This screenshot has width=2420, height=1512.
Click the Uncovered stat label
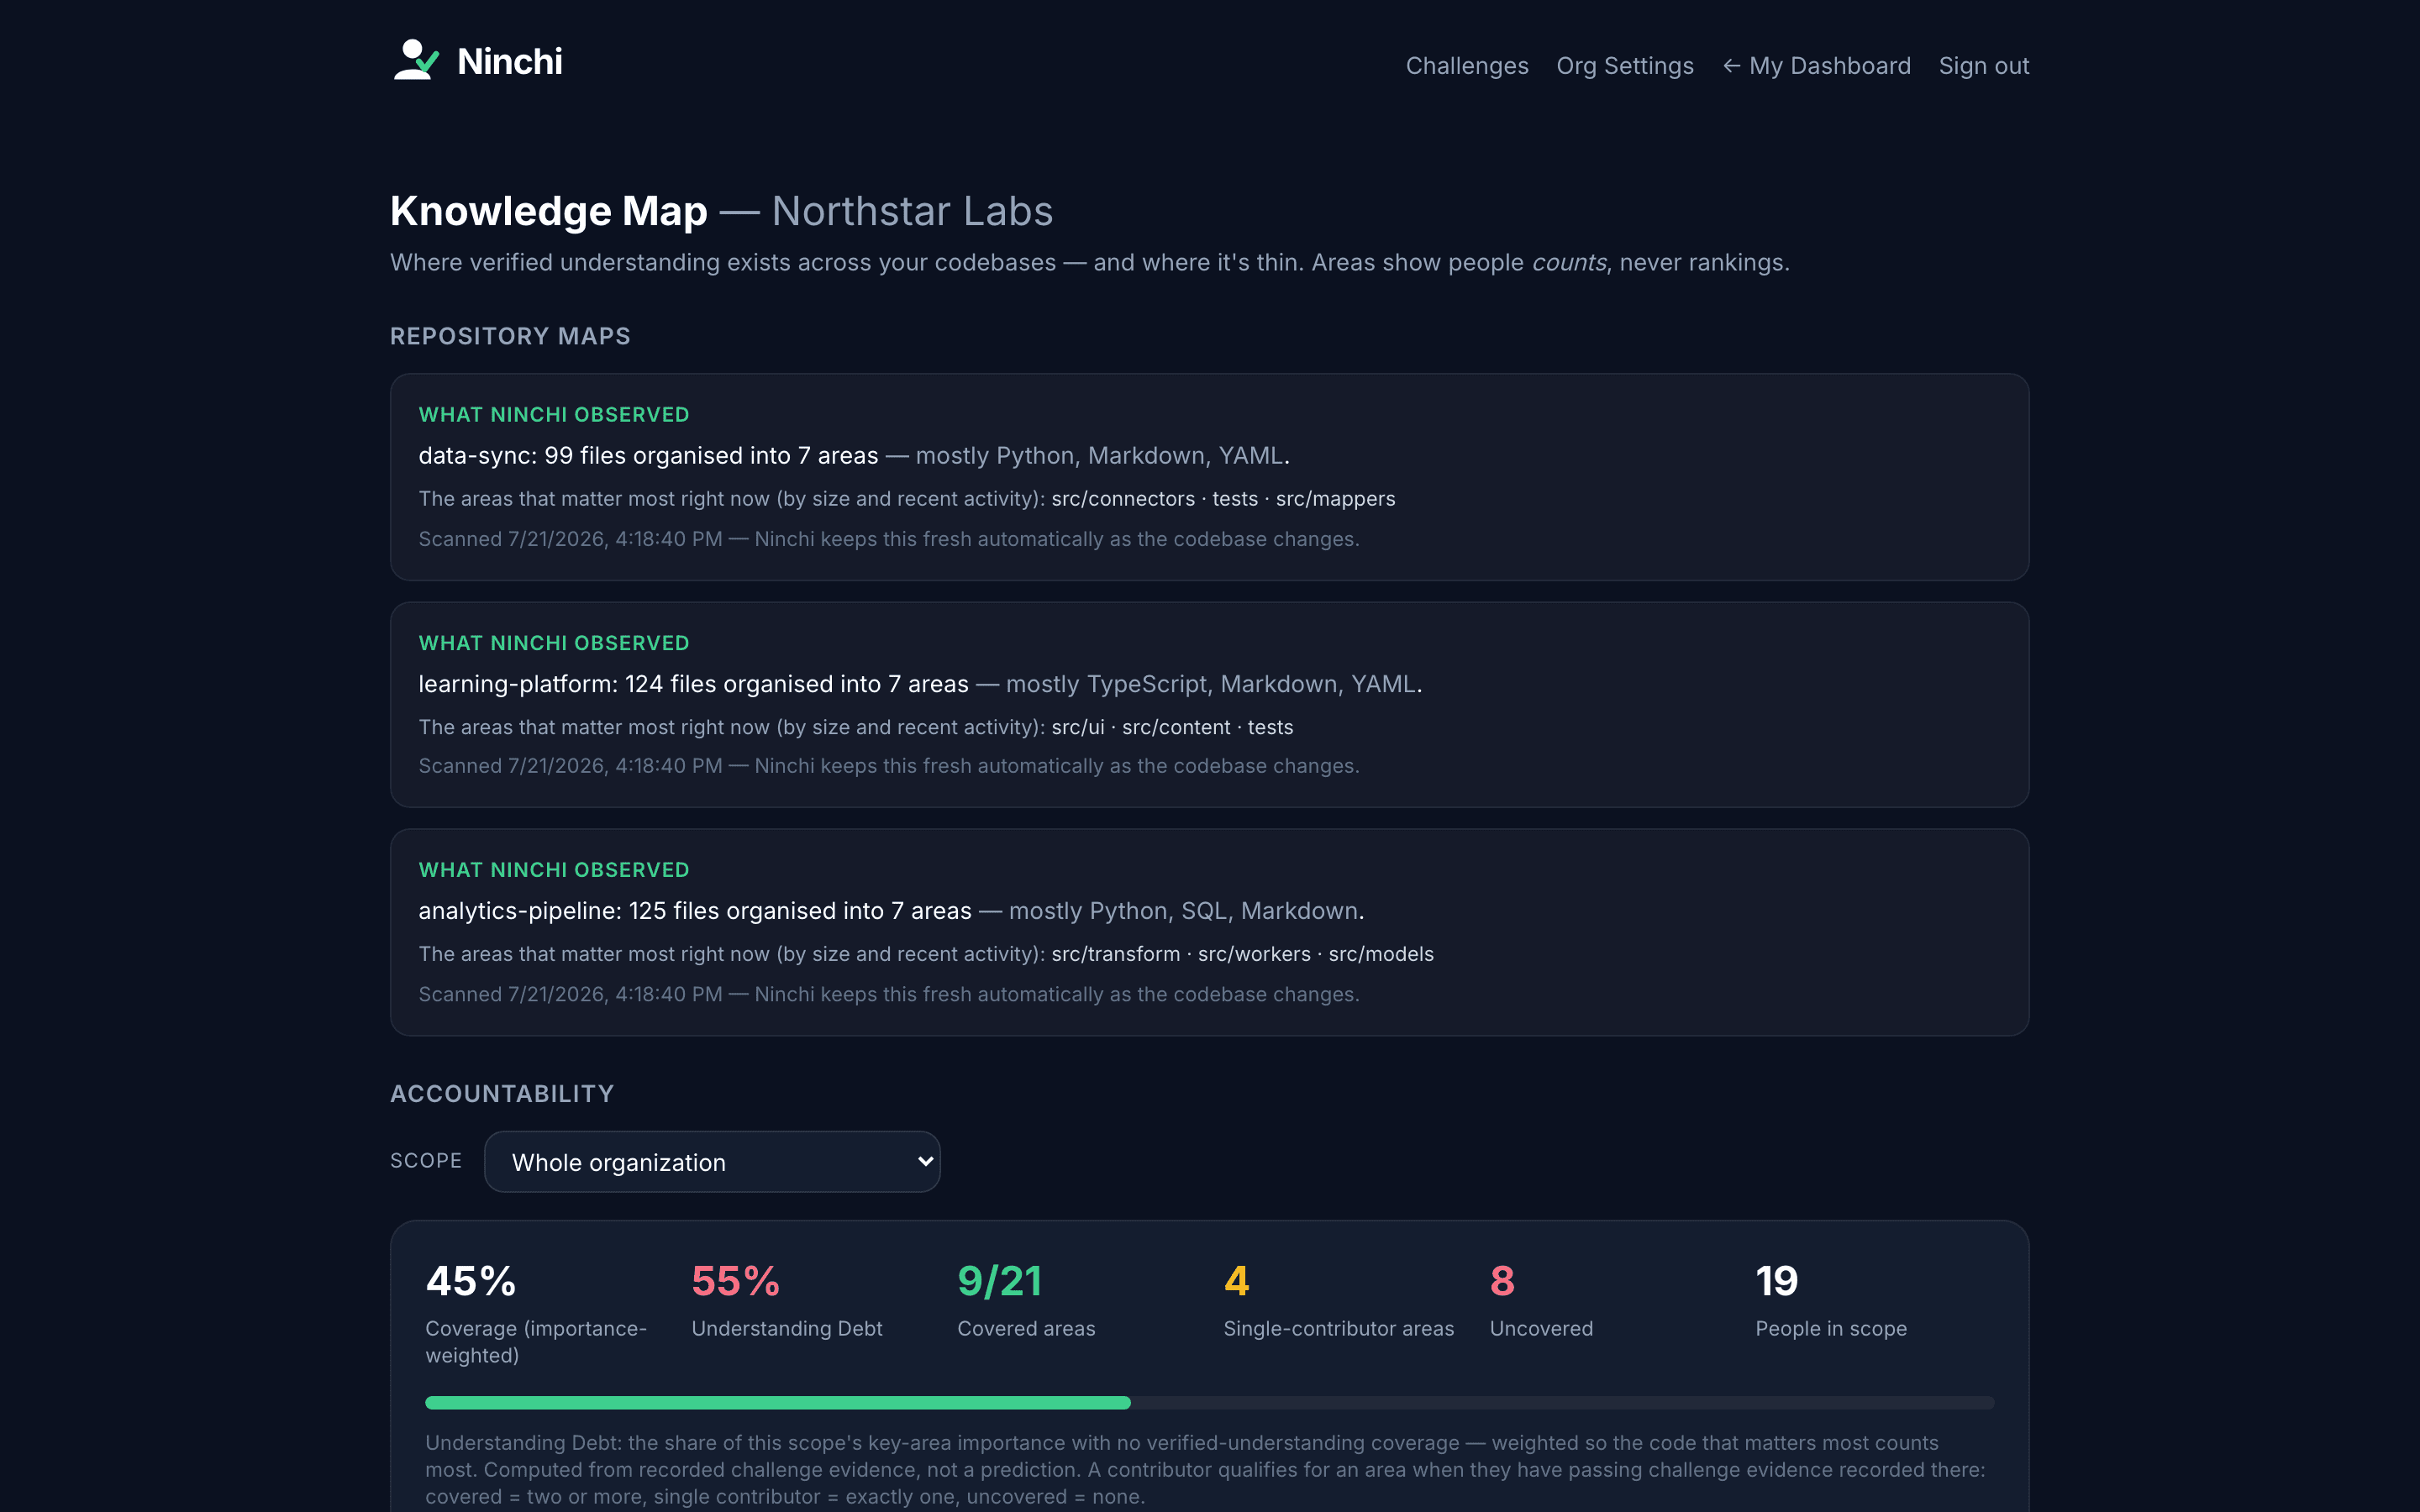pos(1541,1328)
